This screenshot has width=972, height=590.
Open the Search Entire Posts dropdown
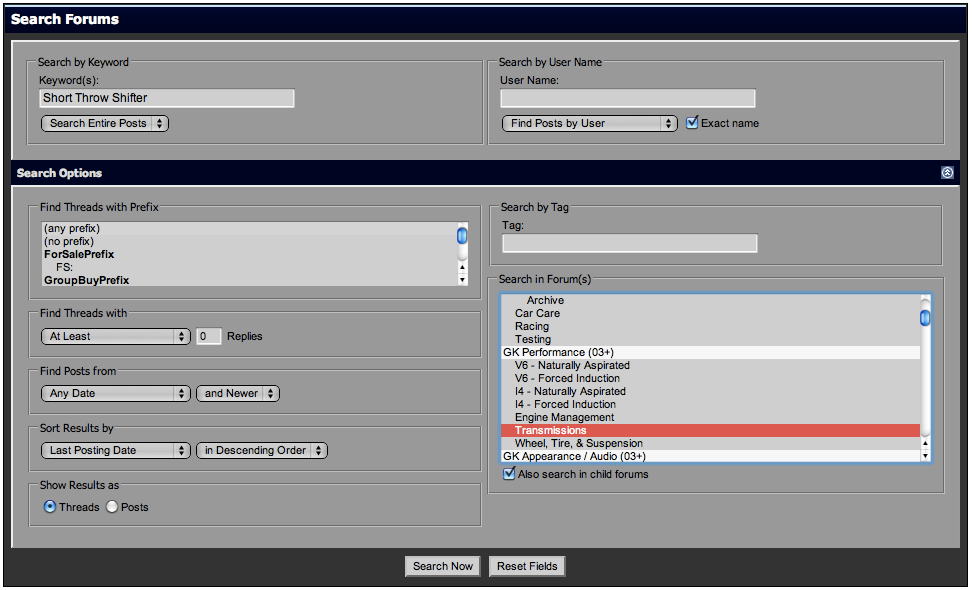coord(105,123)
